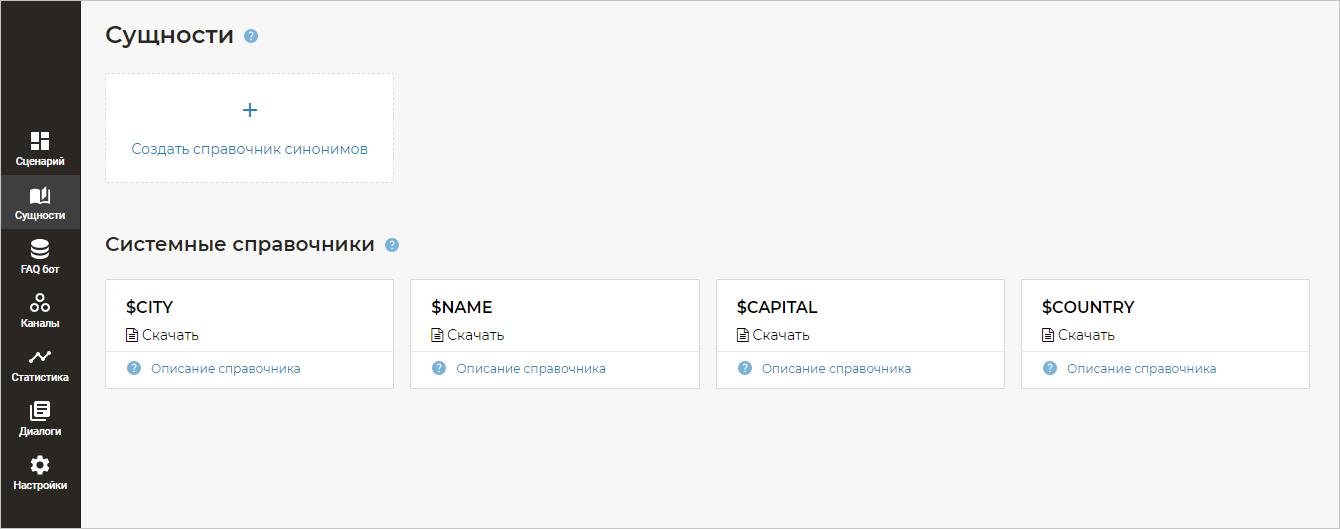This screenshot has height=529, width=1340.
Task: Download the $COUNTRY dictionary
Action: pos(1085,335)
